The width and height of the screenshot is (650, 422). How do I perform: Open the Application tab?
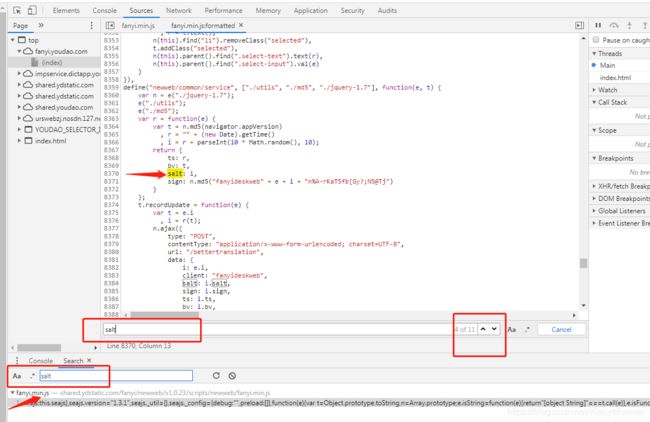pyautogui.click(x=310, y=11)
